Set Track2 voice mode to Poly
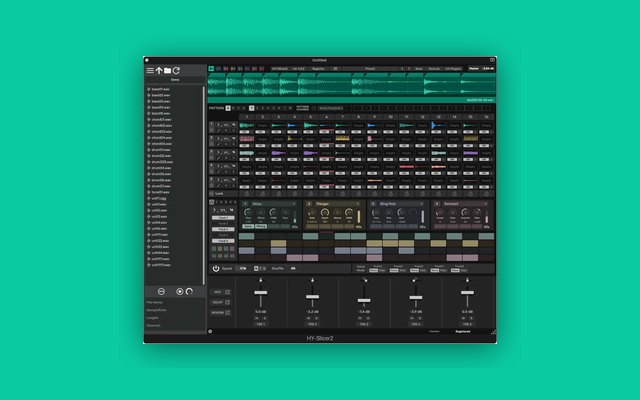Image resolution: width=640 pixels, height=400 pixels. pos(402,271)
